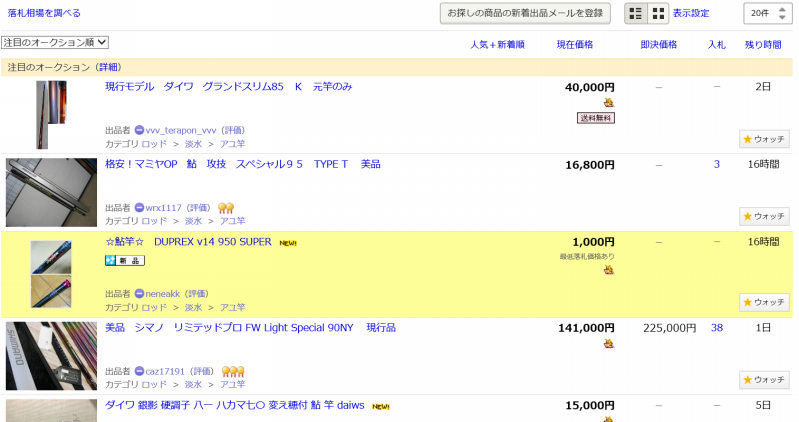Click bid count 38 for シマノ listing

tap(716, 328)
